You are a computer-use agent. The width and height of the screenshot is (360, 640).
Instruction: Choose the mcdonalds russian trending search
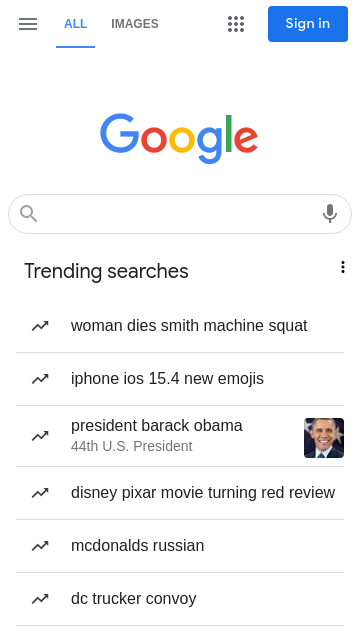[x=180, y=546]
